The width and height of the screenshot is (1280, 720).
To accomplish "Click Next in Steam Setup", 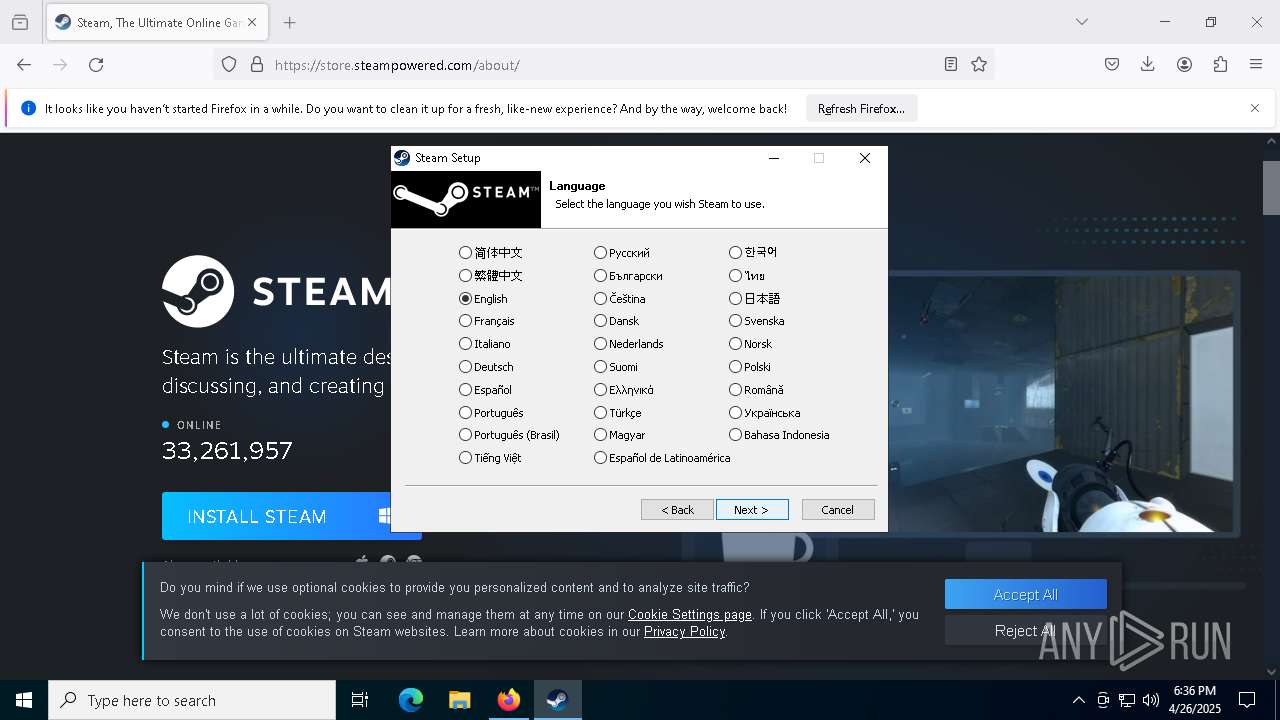I will click(x=752, y=510).
